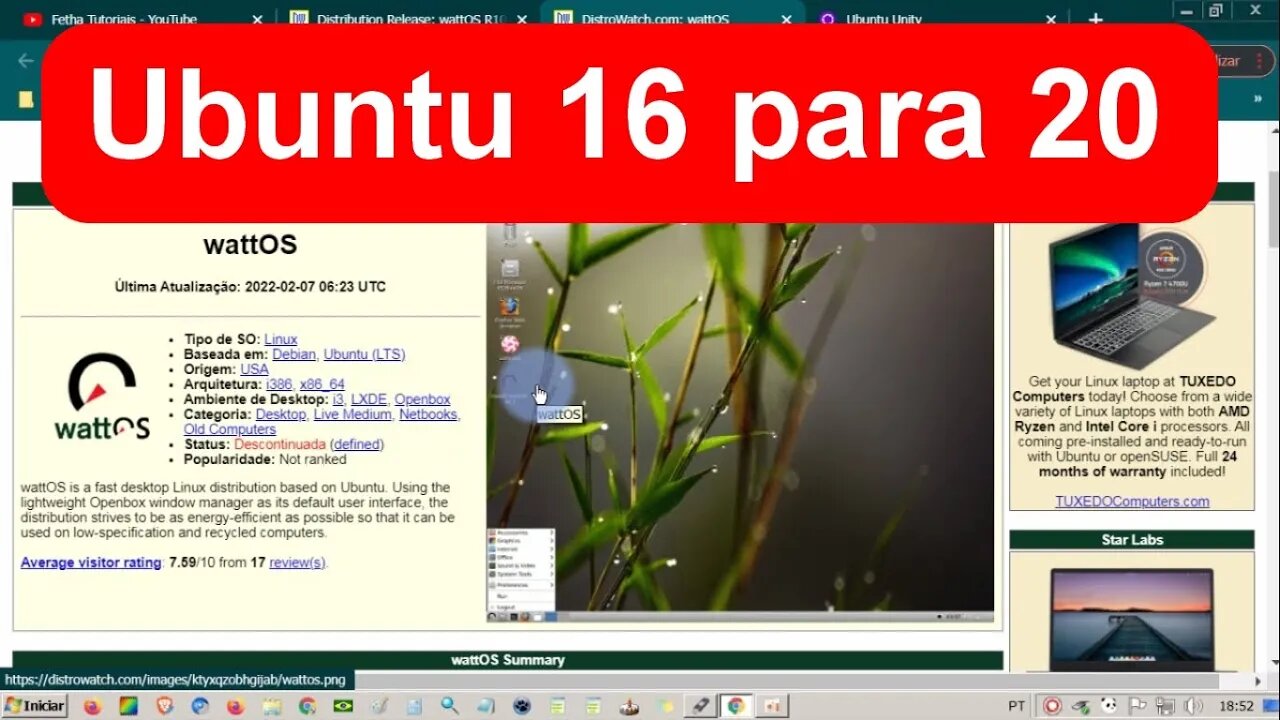Open the Netbooks category link
Image resolution: width=1280 pixels, height=720 pixels.
[x=428, y=414]
